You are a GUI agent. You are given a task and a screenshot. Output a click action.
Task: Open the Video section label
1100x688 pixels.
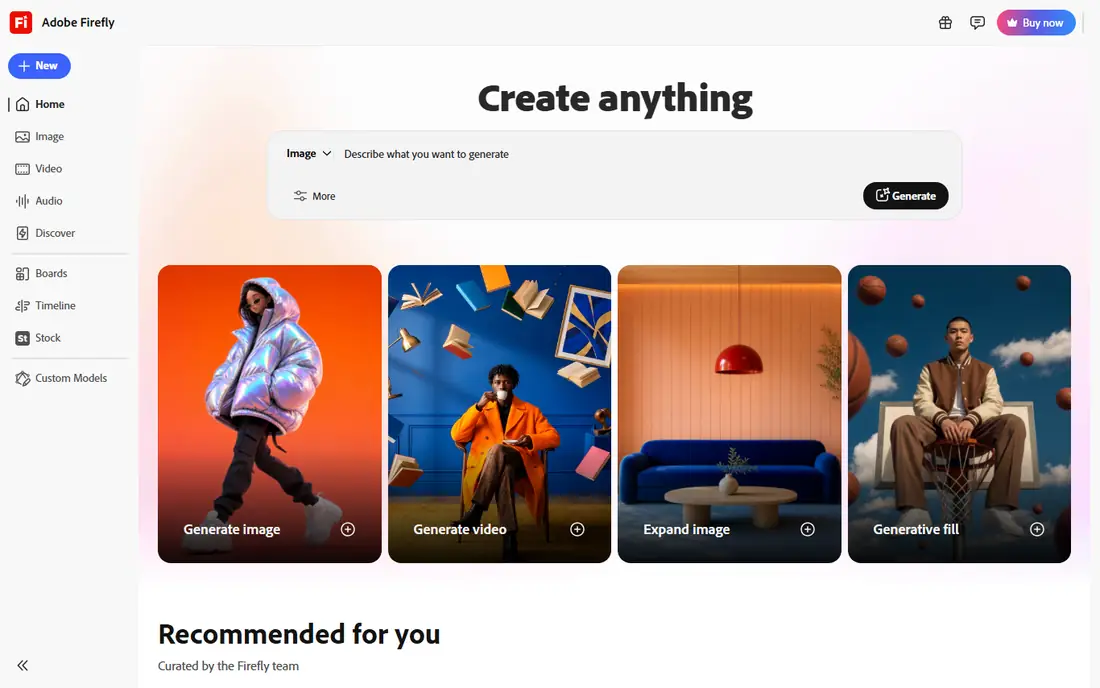coord(48,169)
